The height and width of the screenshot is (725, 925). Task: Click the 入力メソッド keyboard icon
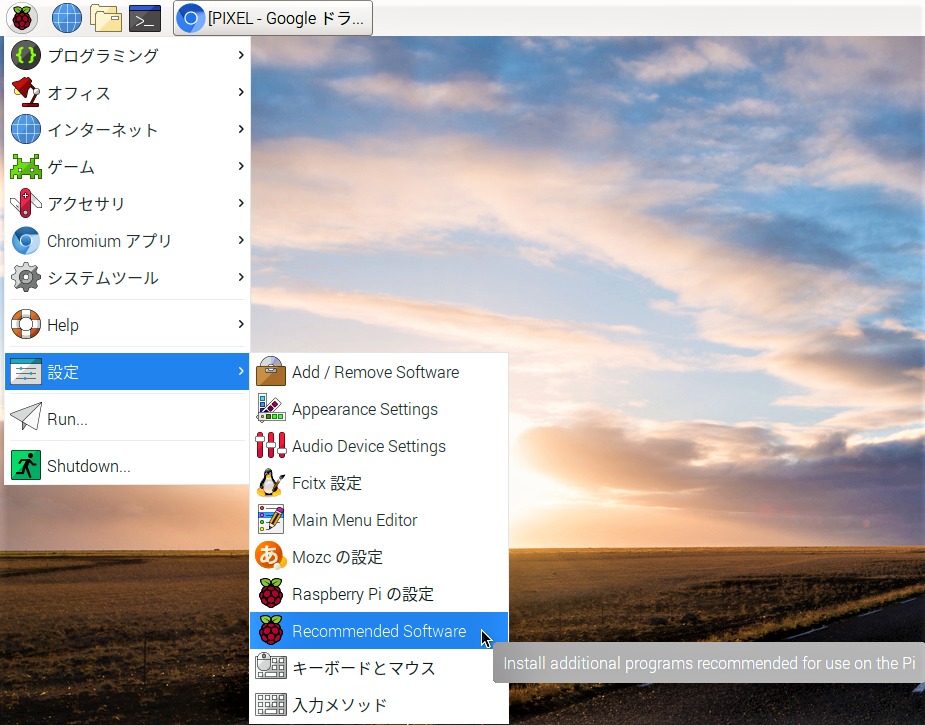271,704
